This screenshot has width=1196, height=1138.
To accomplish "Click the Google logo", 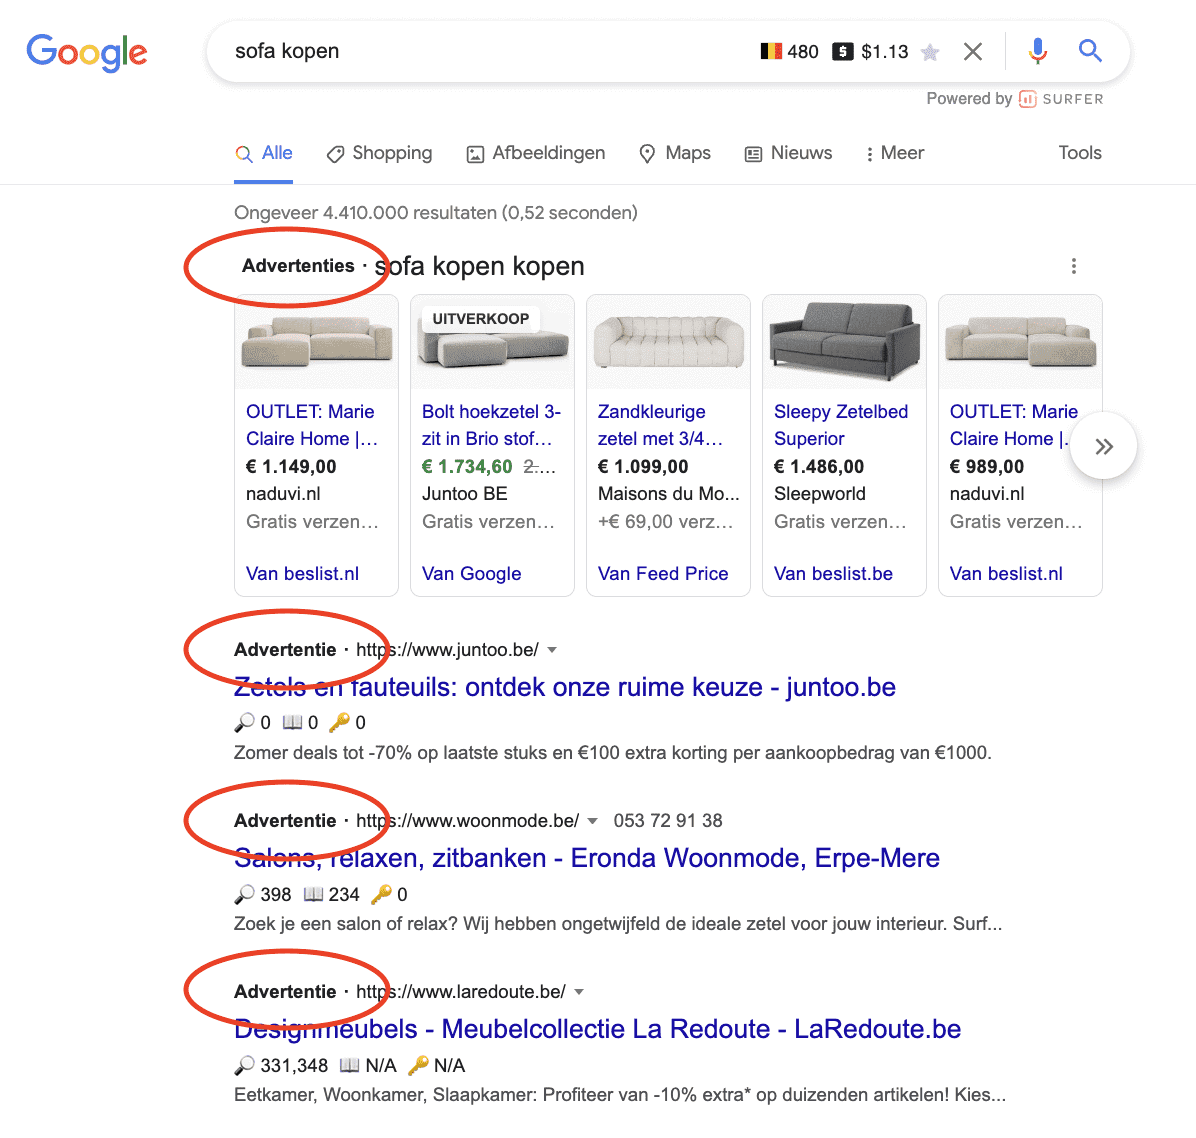I will (87, 53).
